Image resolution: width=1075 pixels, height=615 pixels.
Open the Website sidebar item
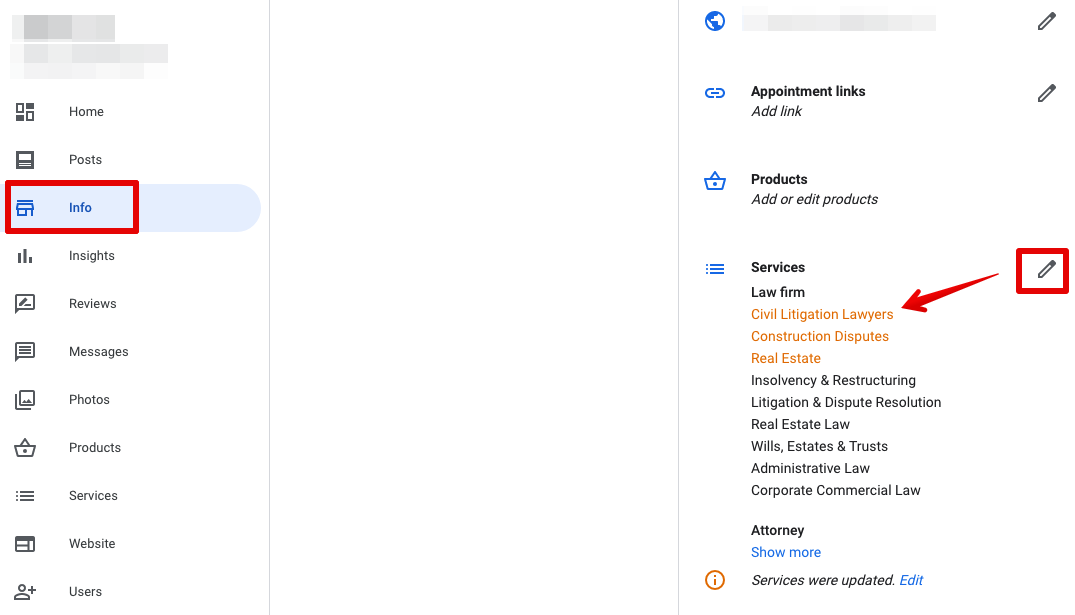click(92, 544)
